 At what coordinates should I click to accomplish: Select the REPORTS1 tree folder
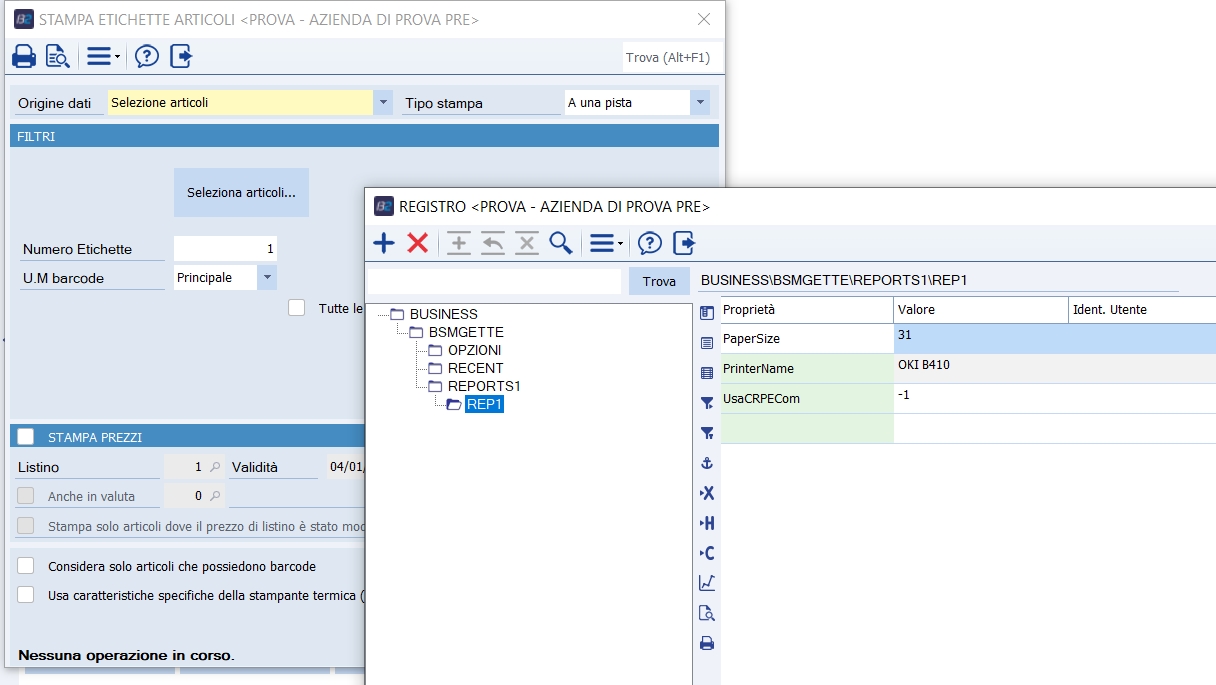(484, 386)
